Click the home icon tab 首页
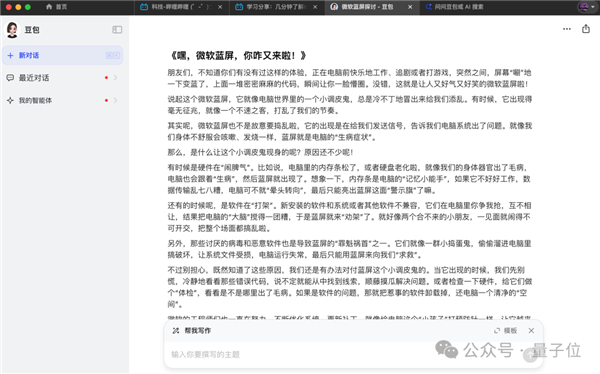This screenshot has width=600, height=374. point(56,7)
